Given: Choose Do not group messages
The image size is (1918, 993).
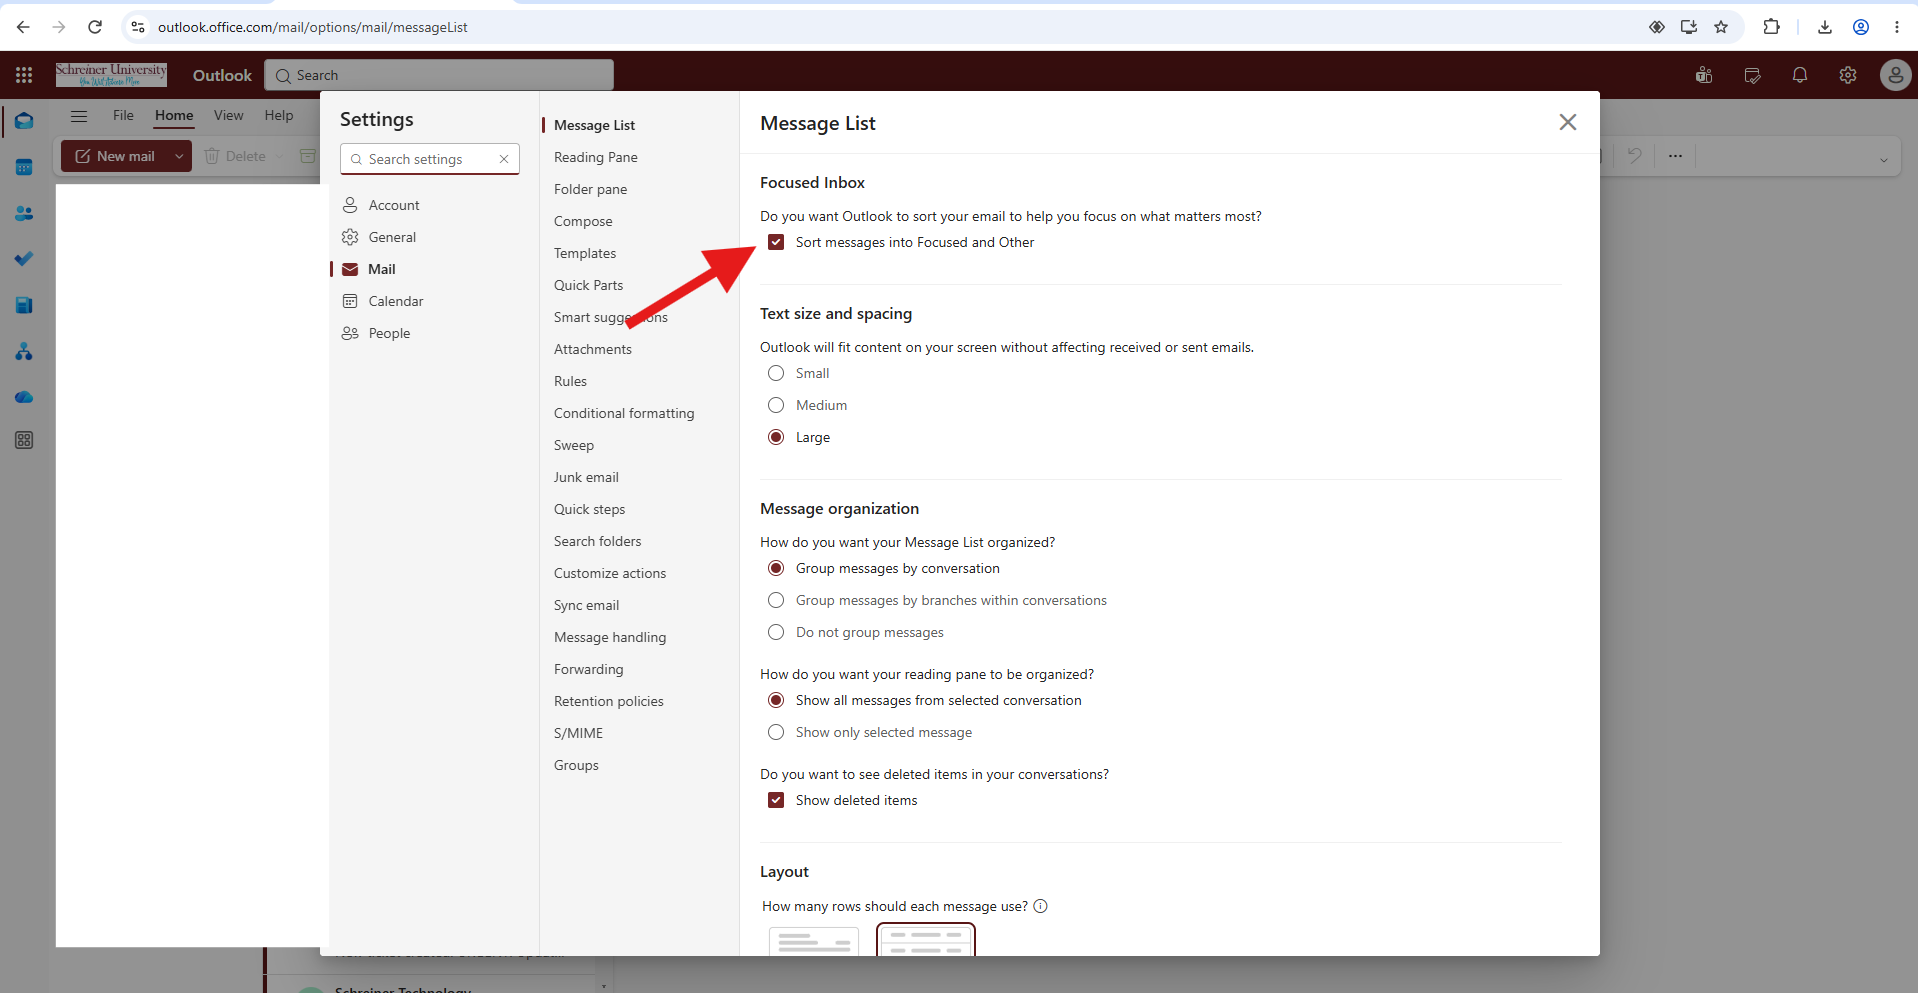Looking at the screenshot, I should click(776, 632).
